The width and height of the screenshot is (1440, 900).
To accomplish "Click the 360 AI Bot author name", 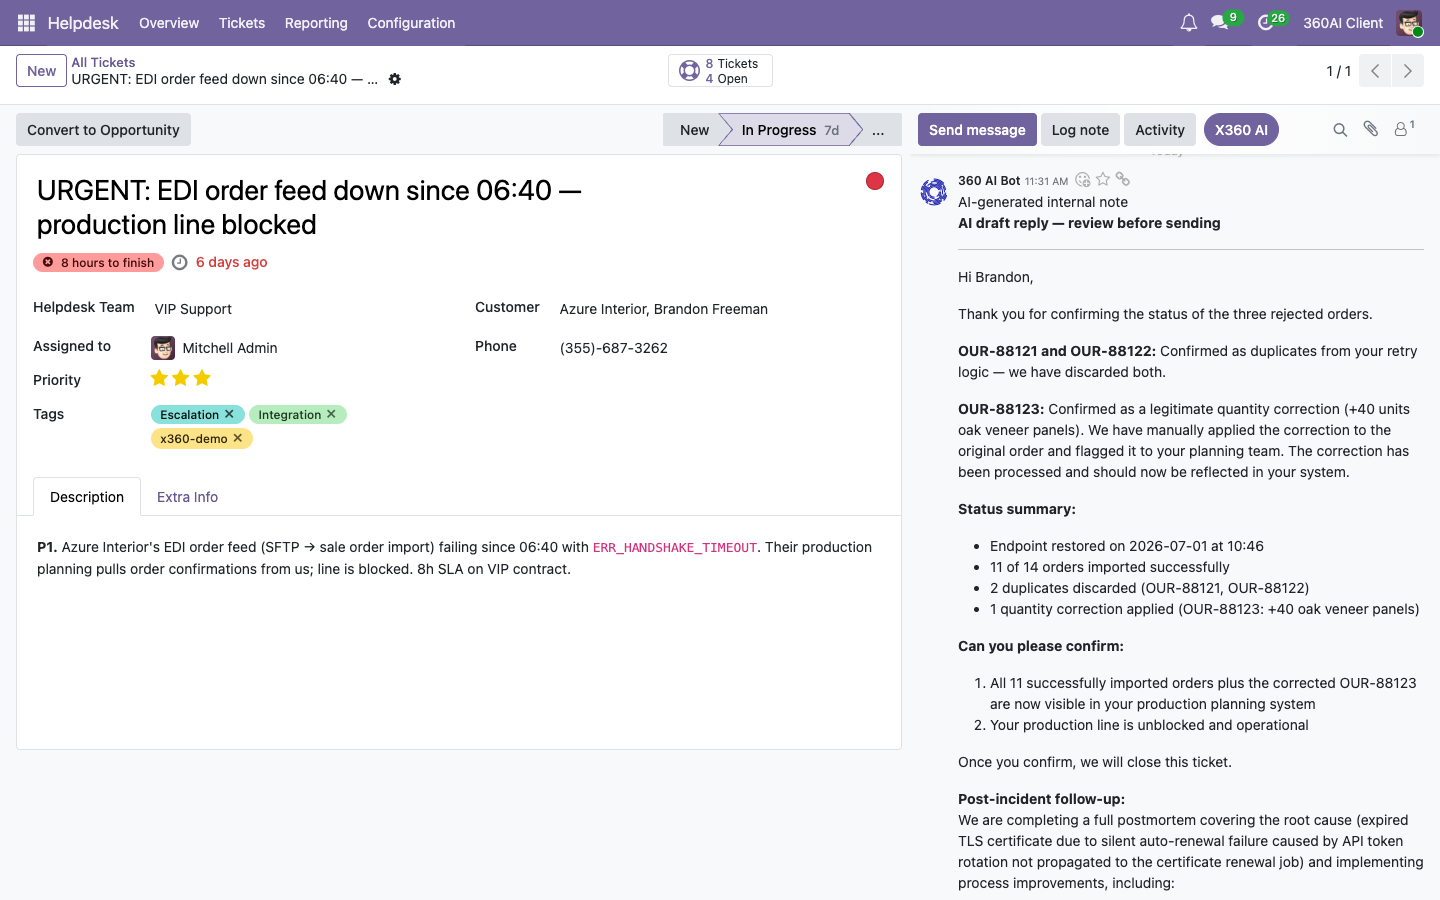I will pos(989,181).
